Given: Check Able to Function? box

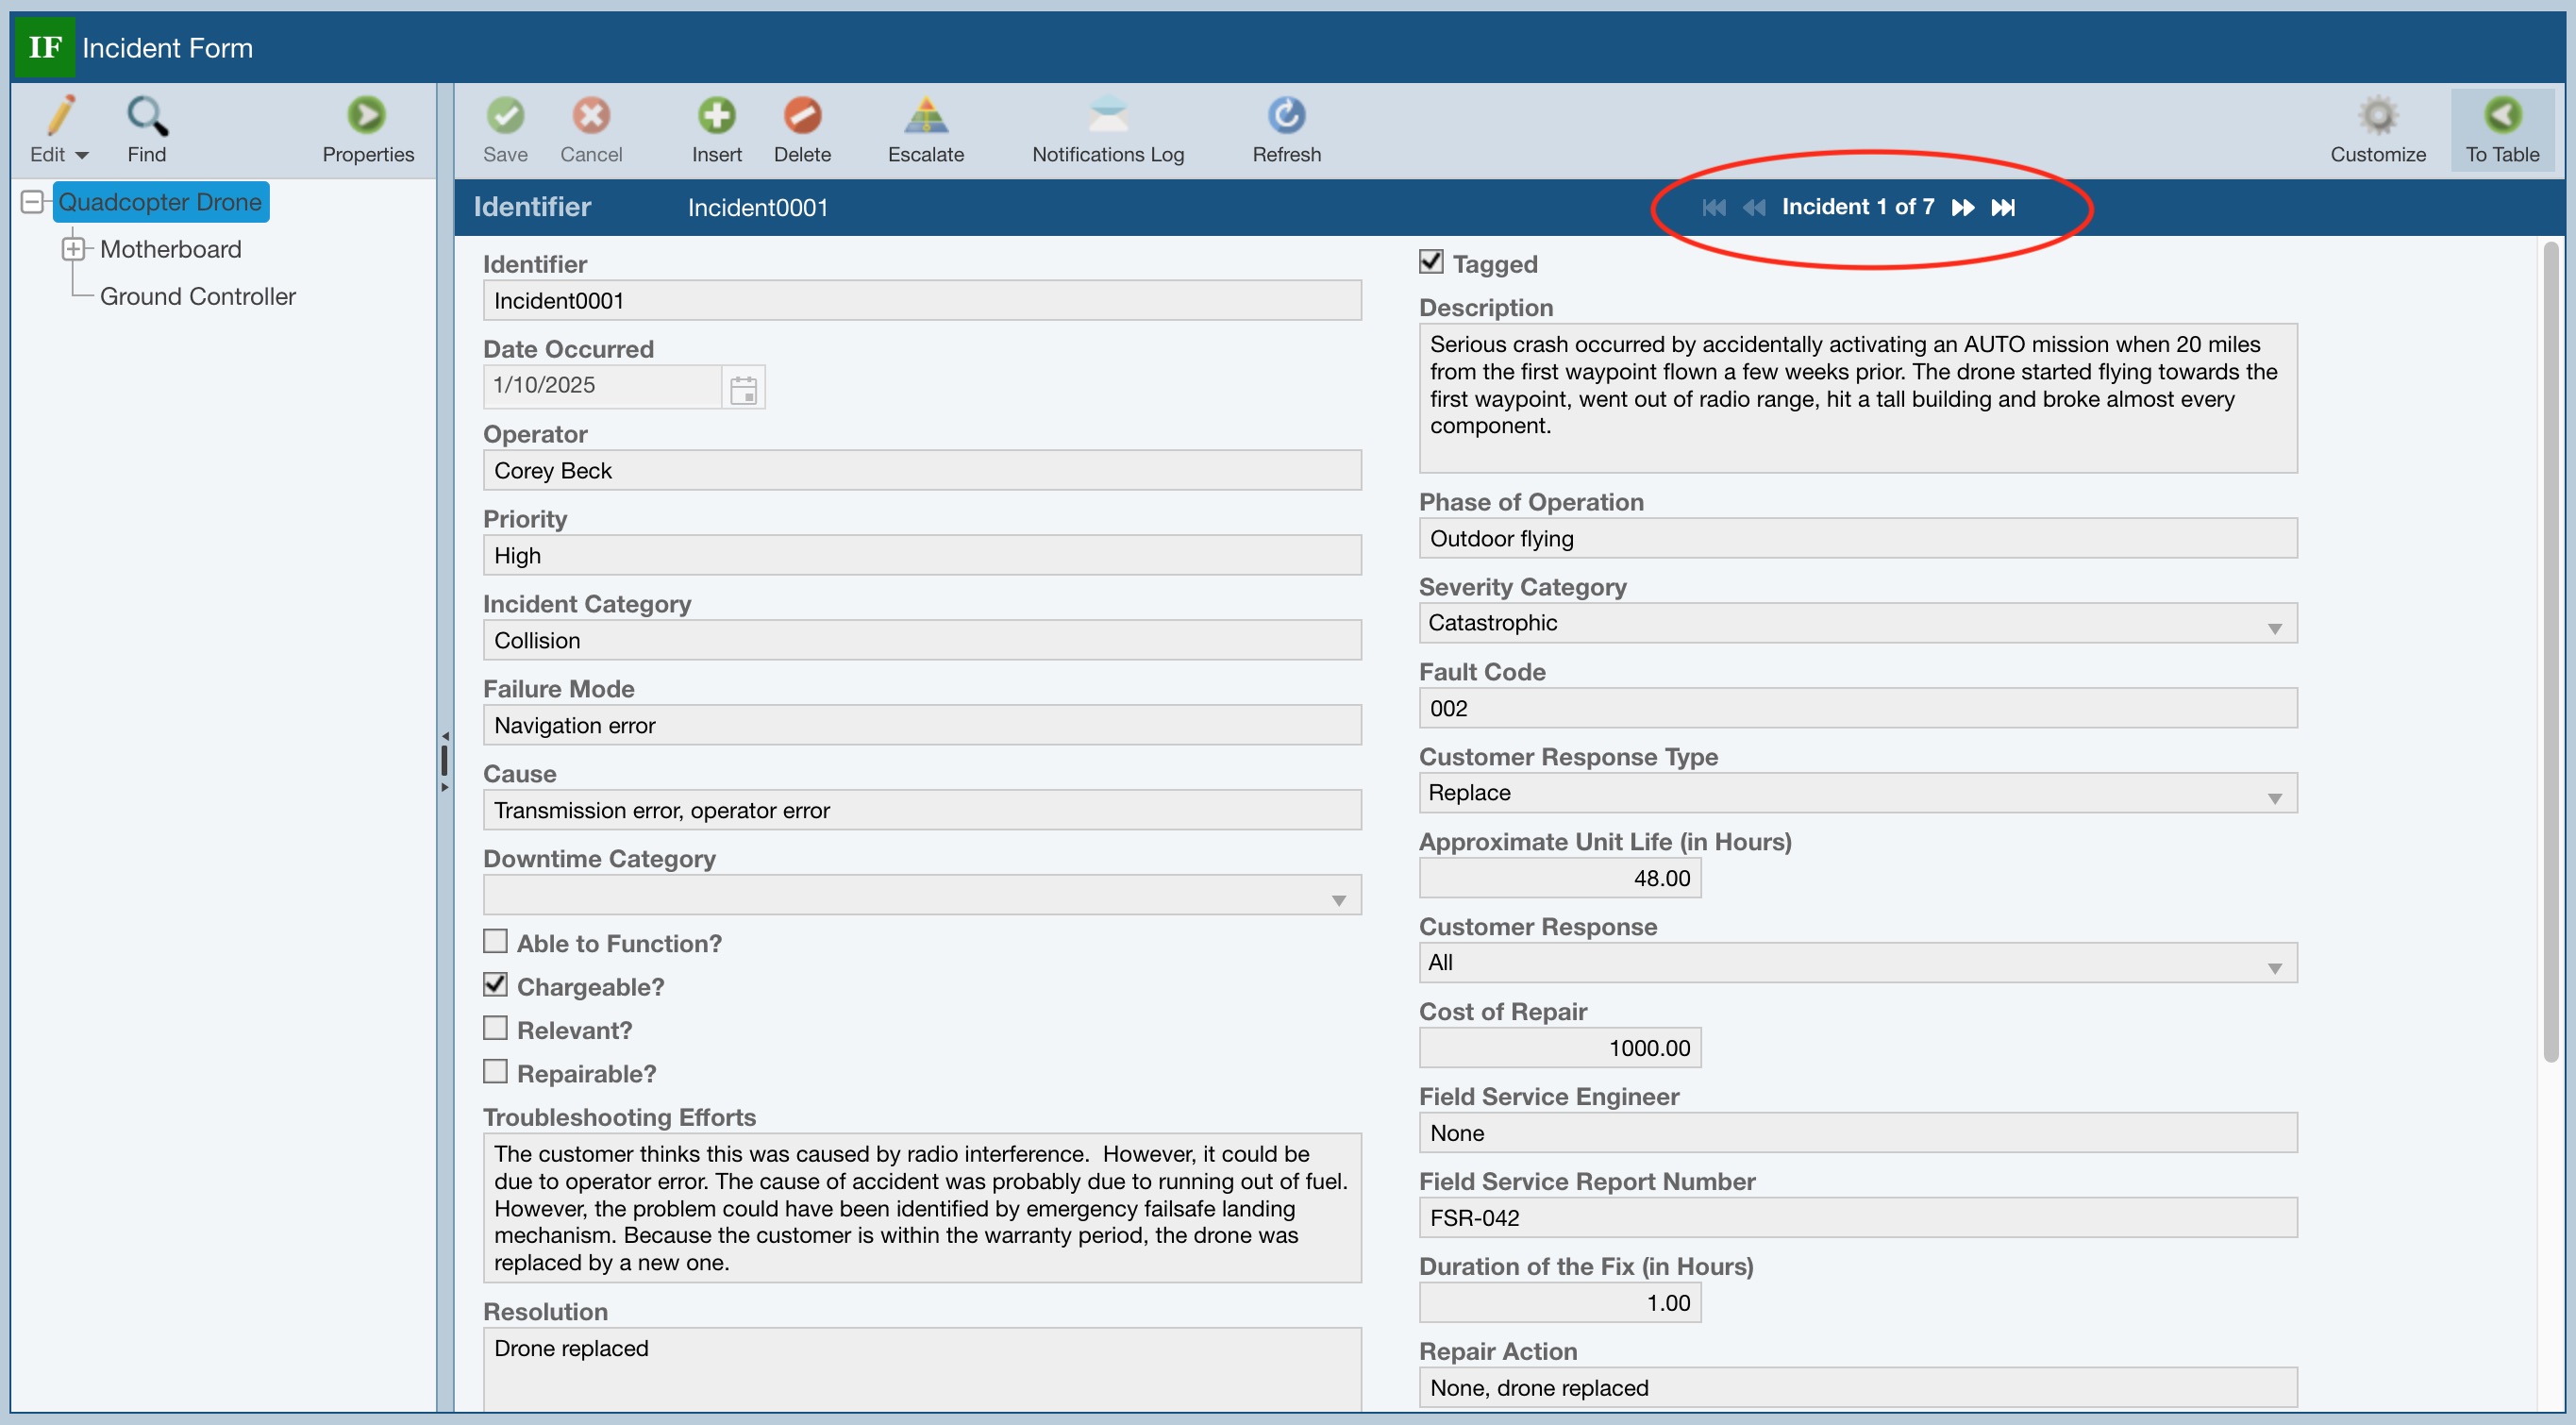Looking at the screenshot, I should click(495, 942).
